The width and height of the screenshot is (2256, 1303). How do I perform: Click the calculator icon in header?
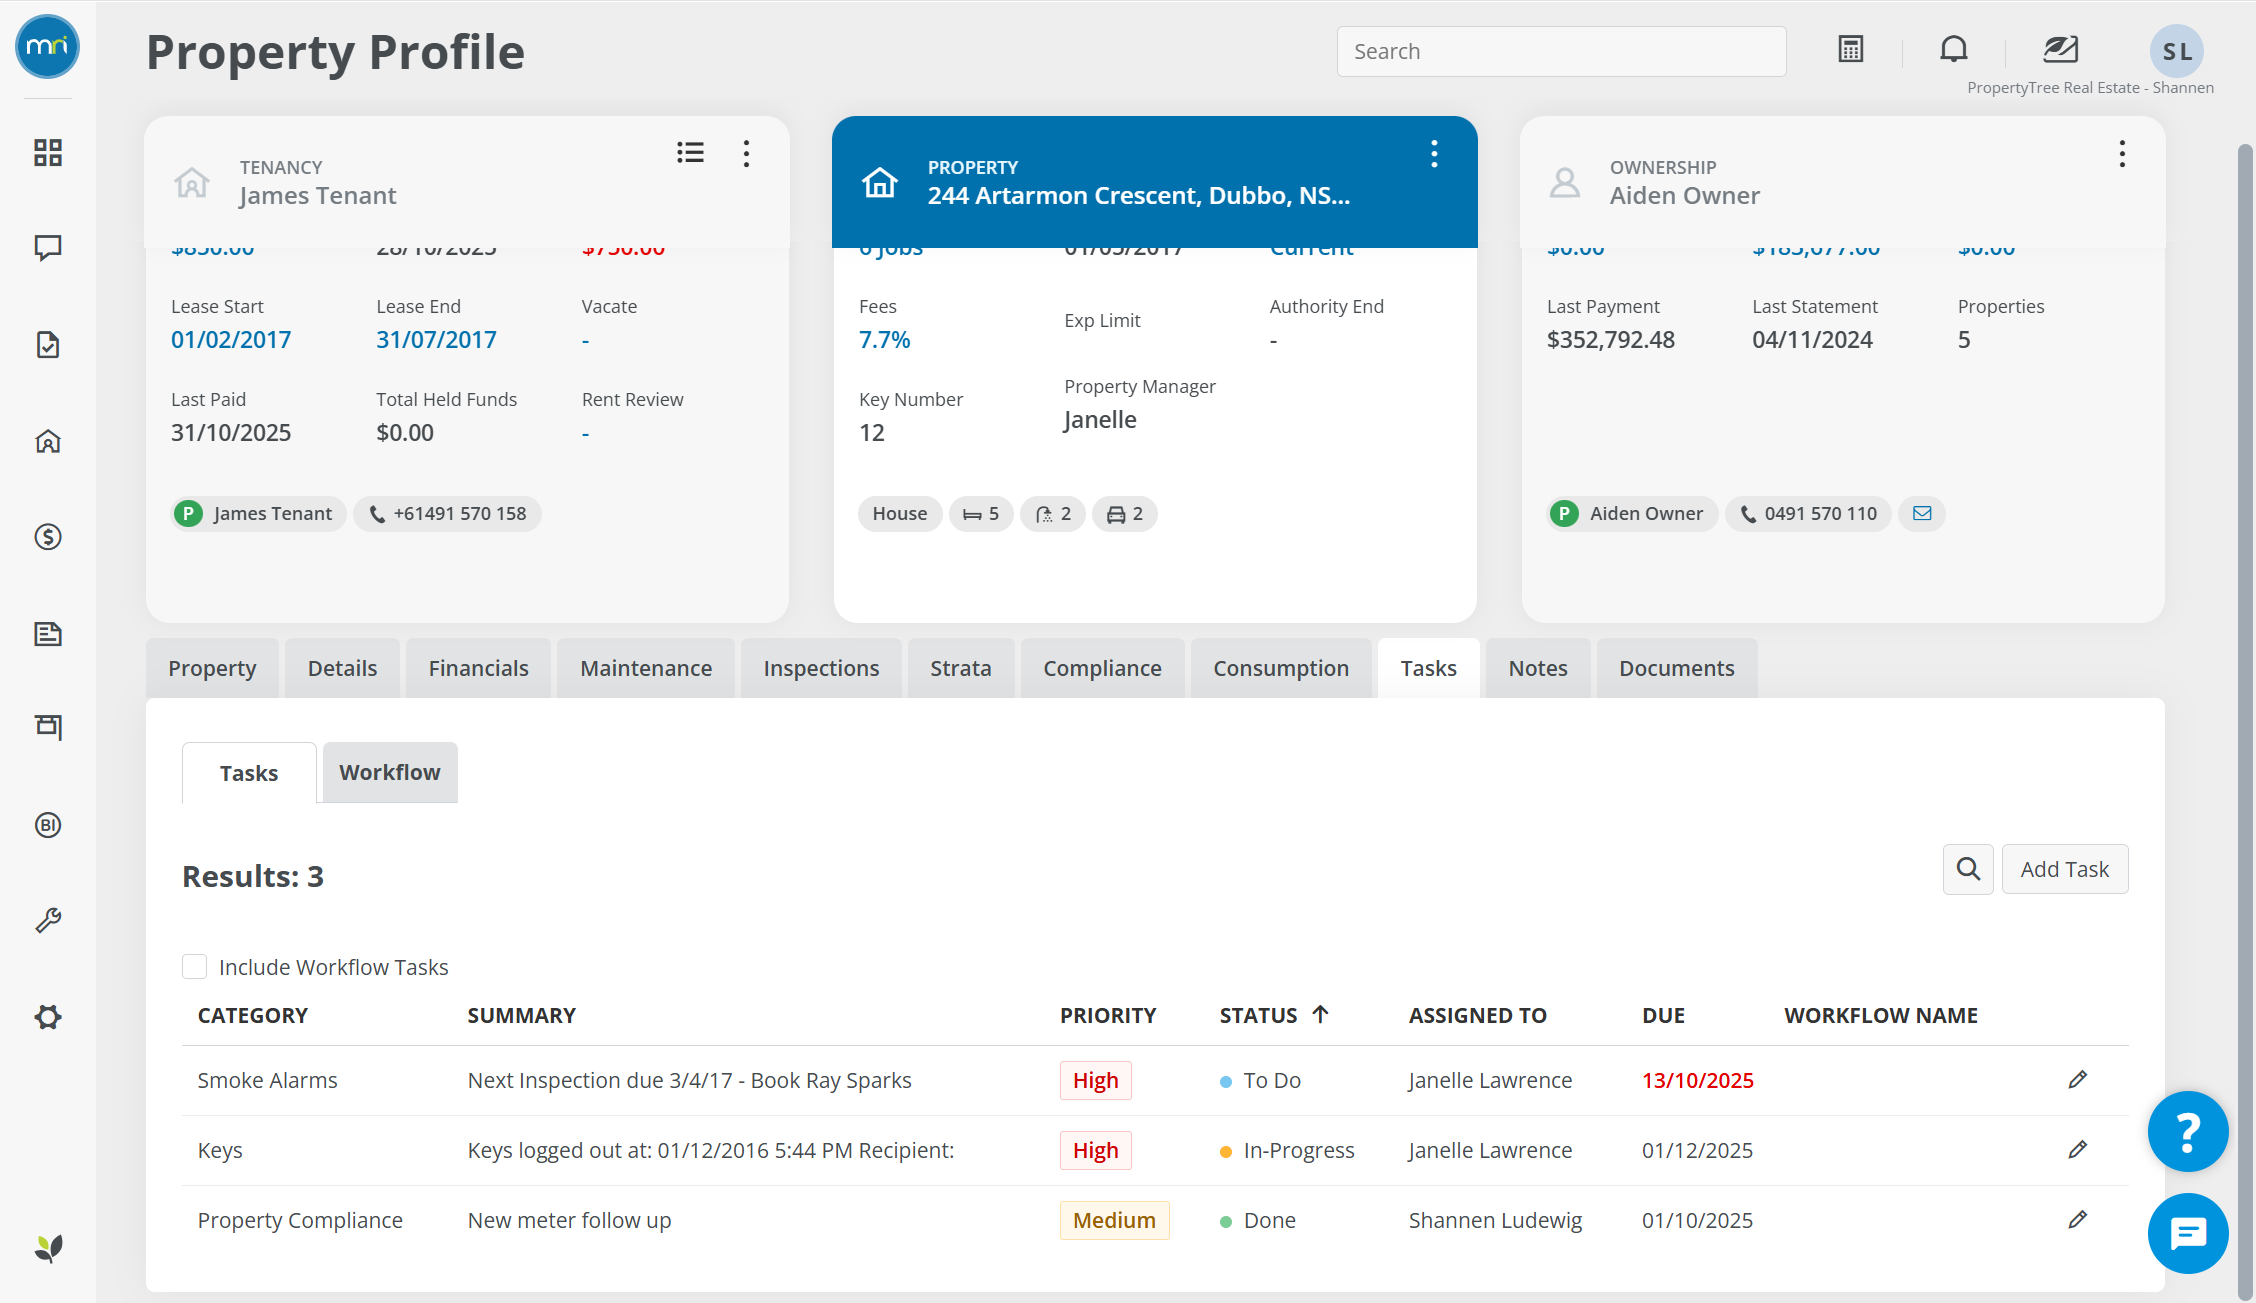point(1851,49)
